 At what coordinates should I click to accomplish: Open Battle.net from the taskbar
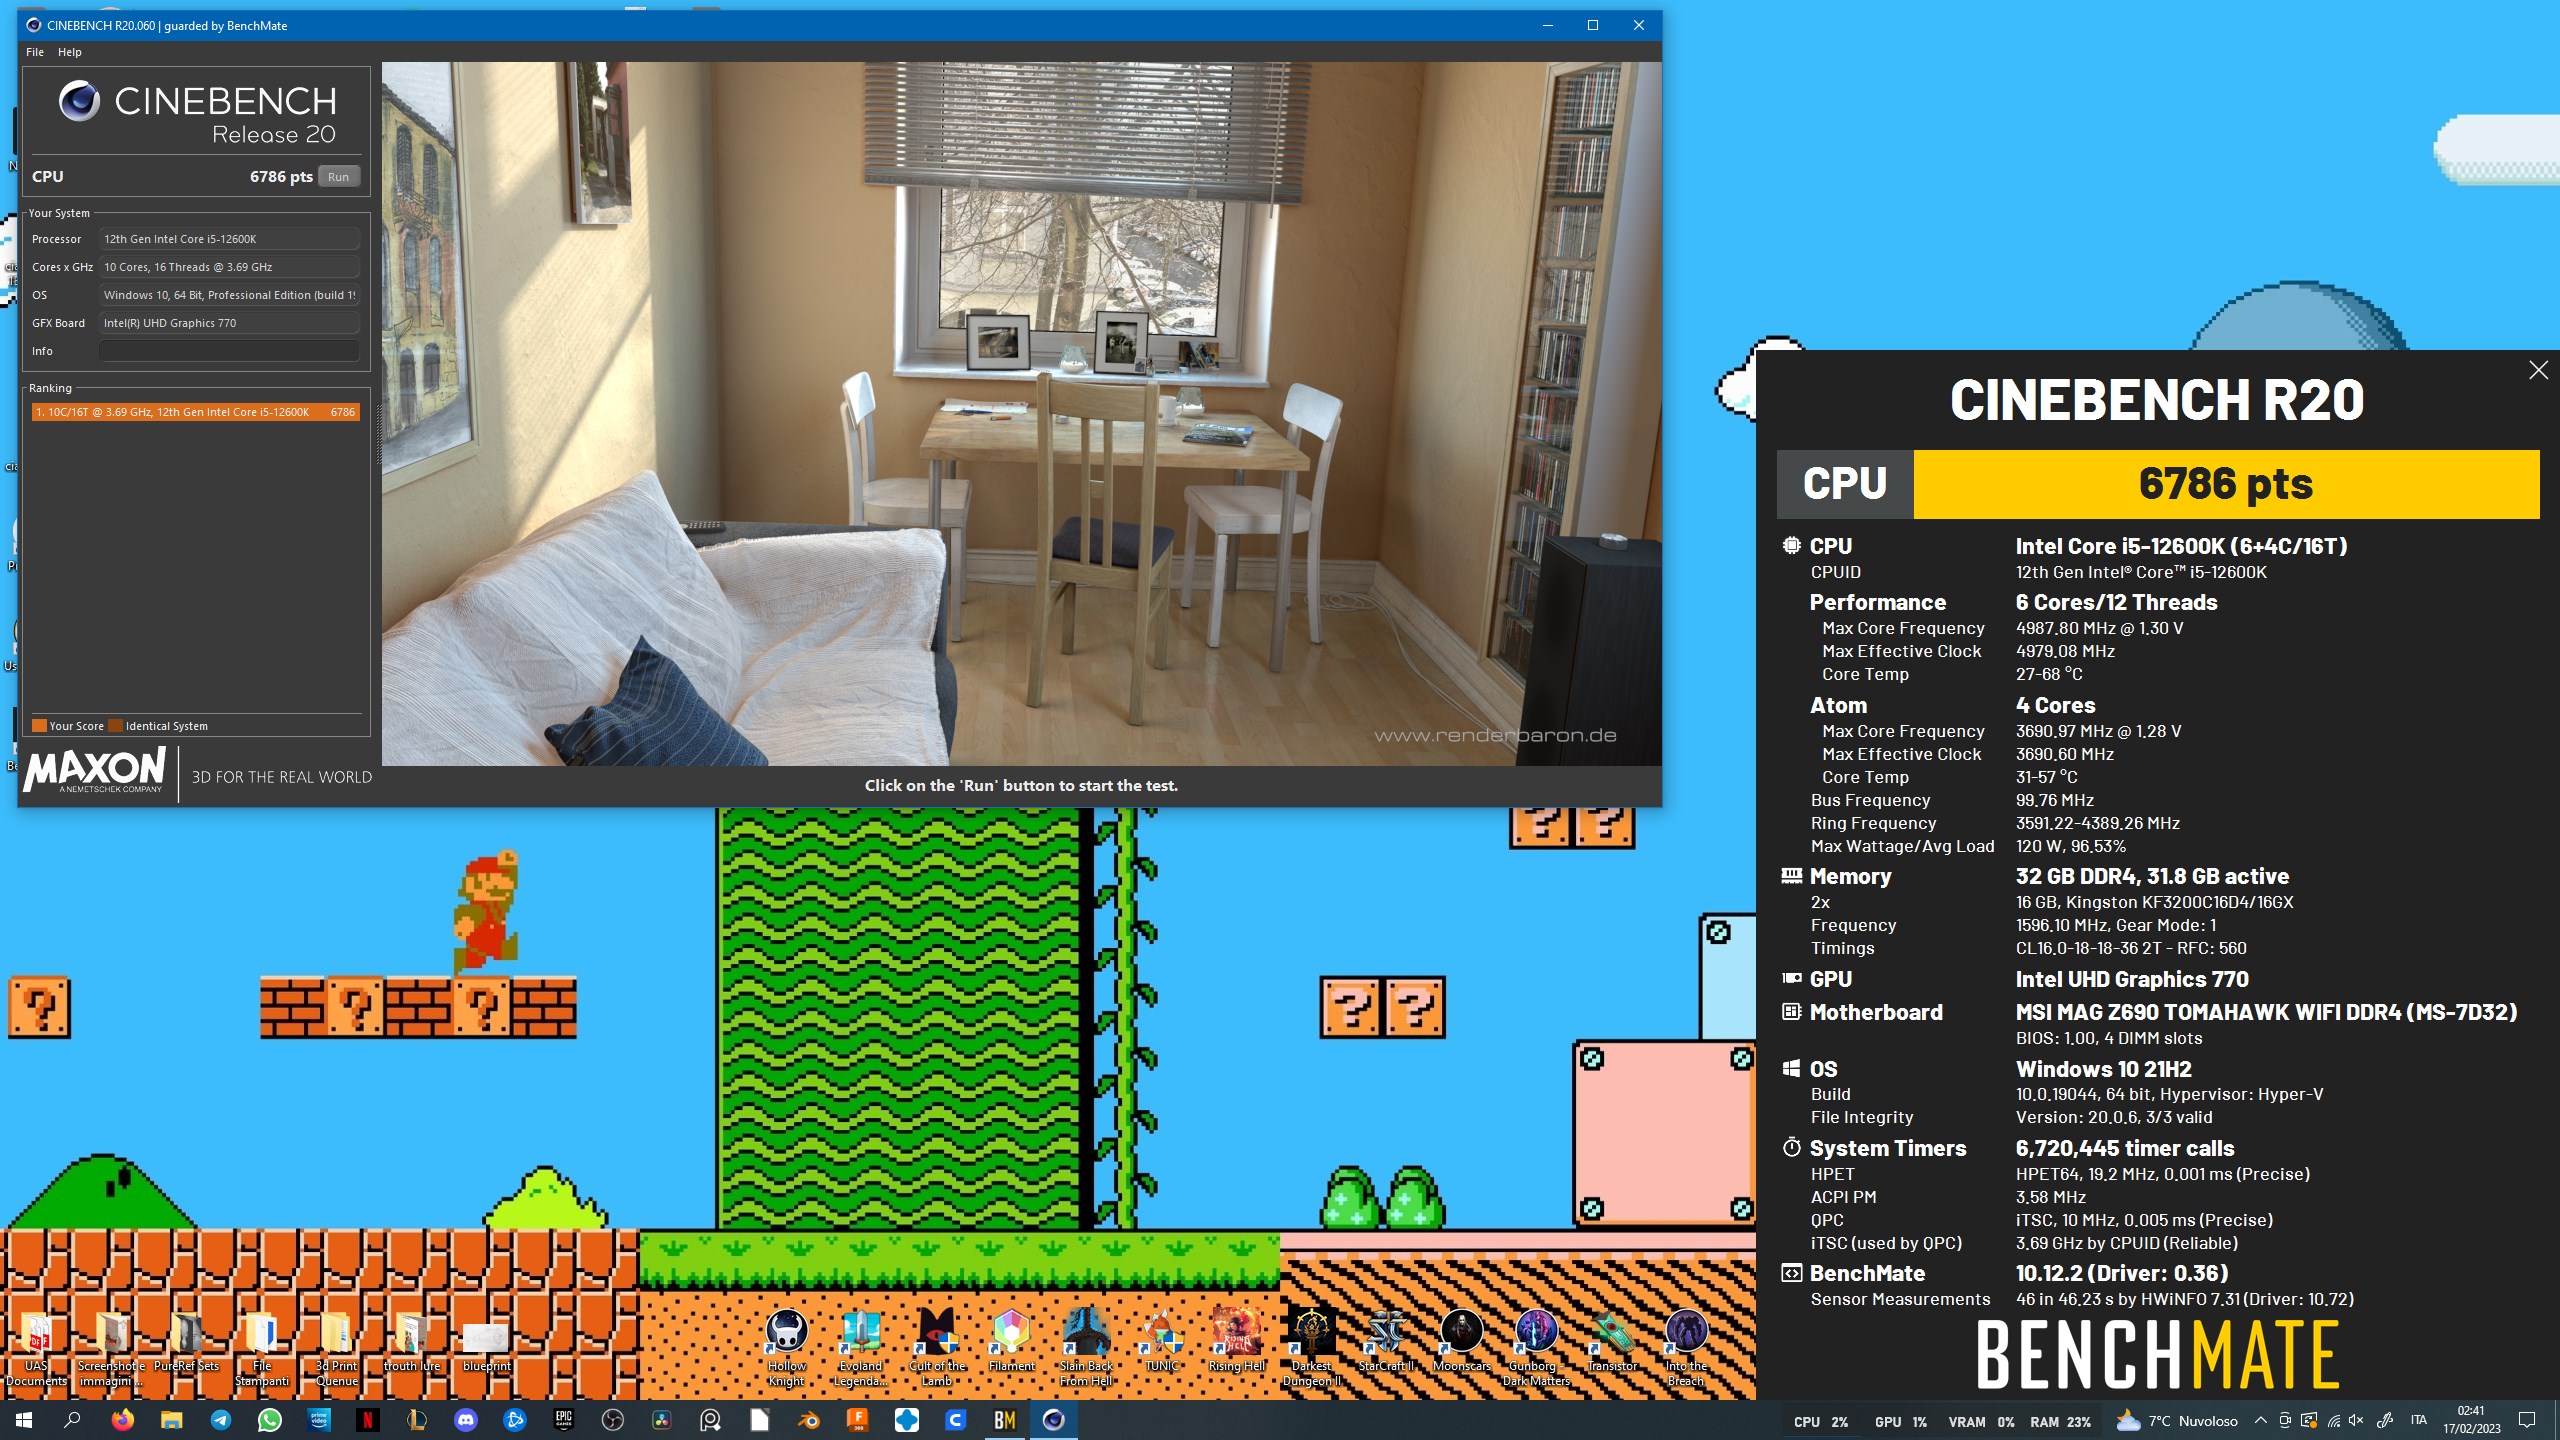514,1420
